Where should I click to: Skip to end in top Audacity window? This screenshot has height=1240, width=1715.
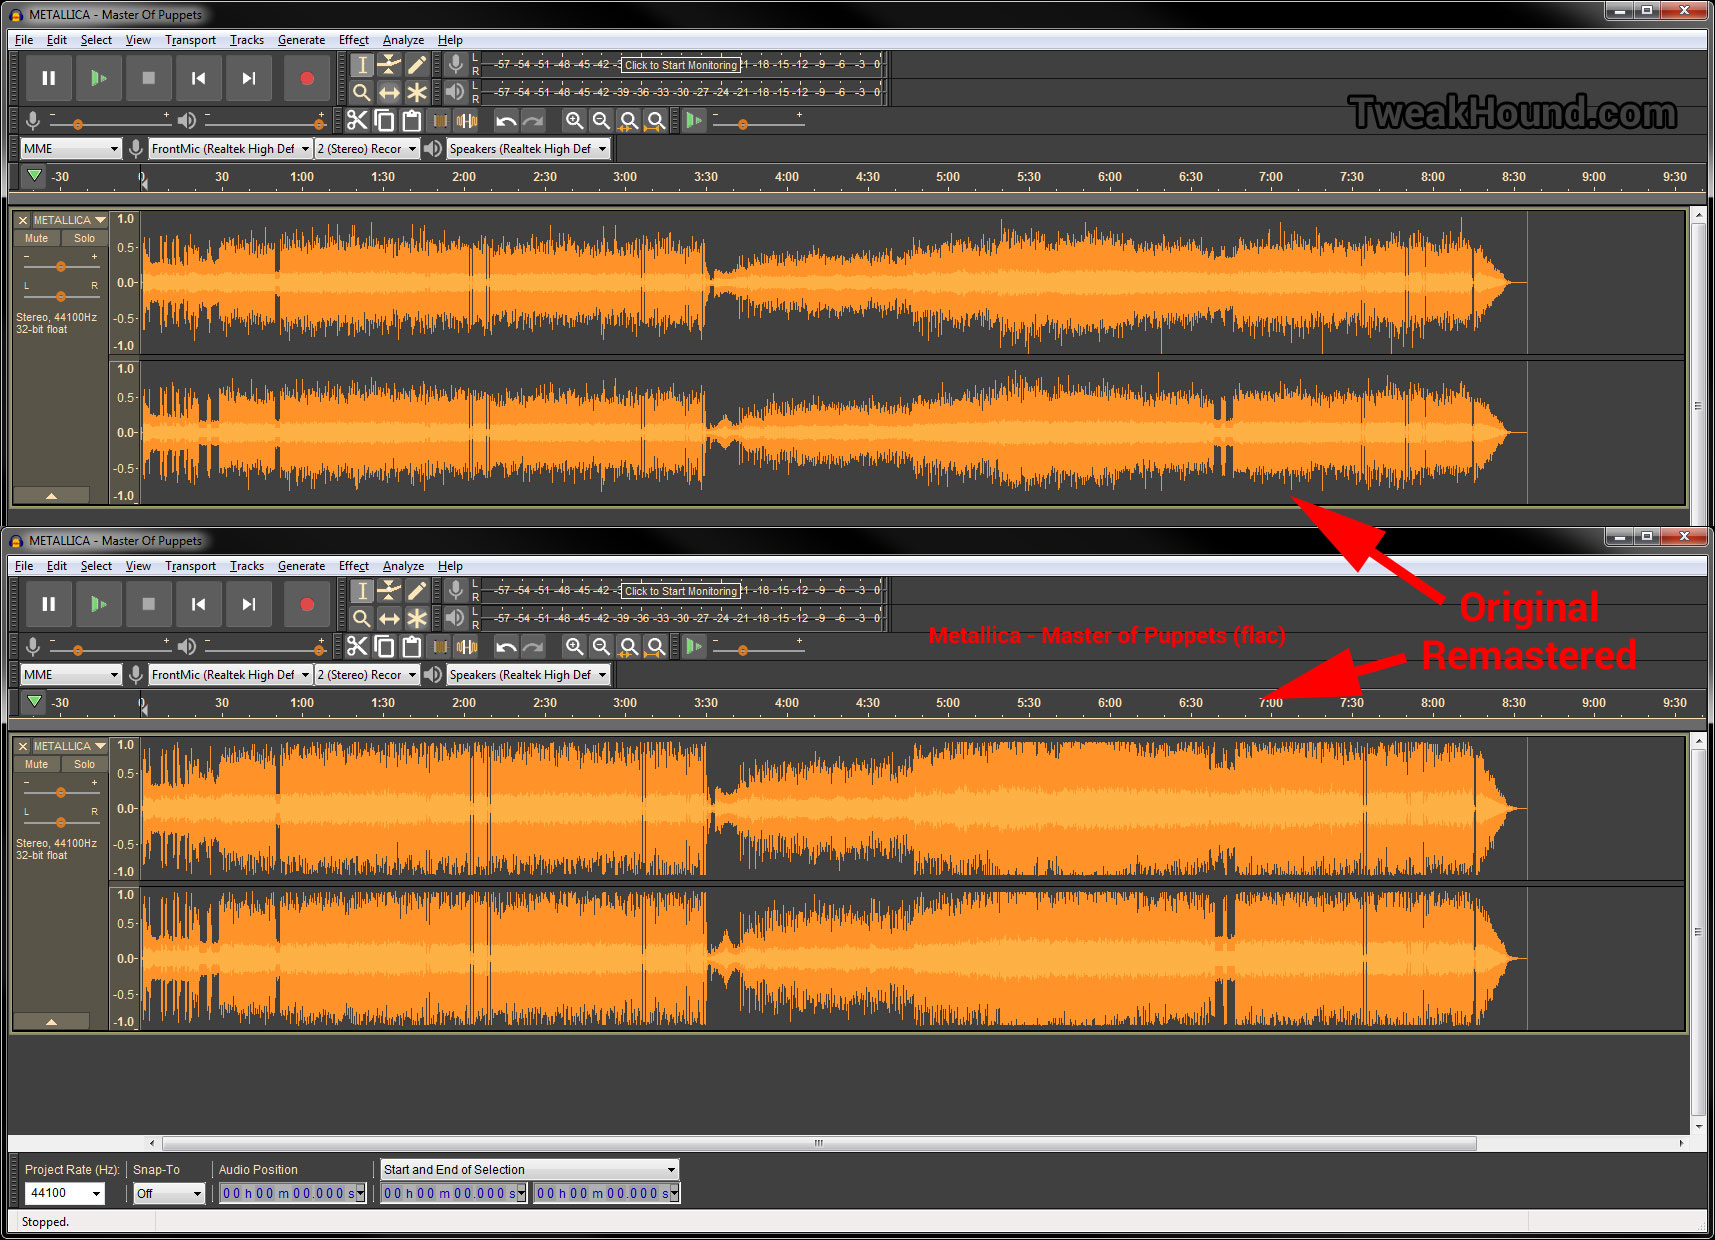(248, 78)
